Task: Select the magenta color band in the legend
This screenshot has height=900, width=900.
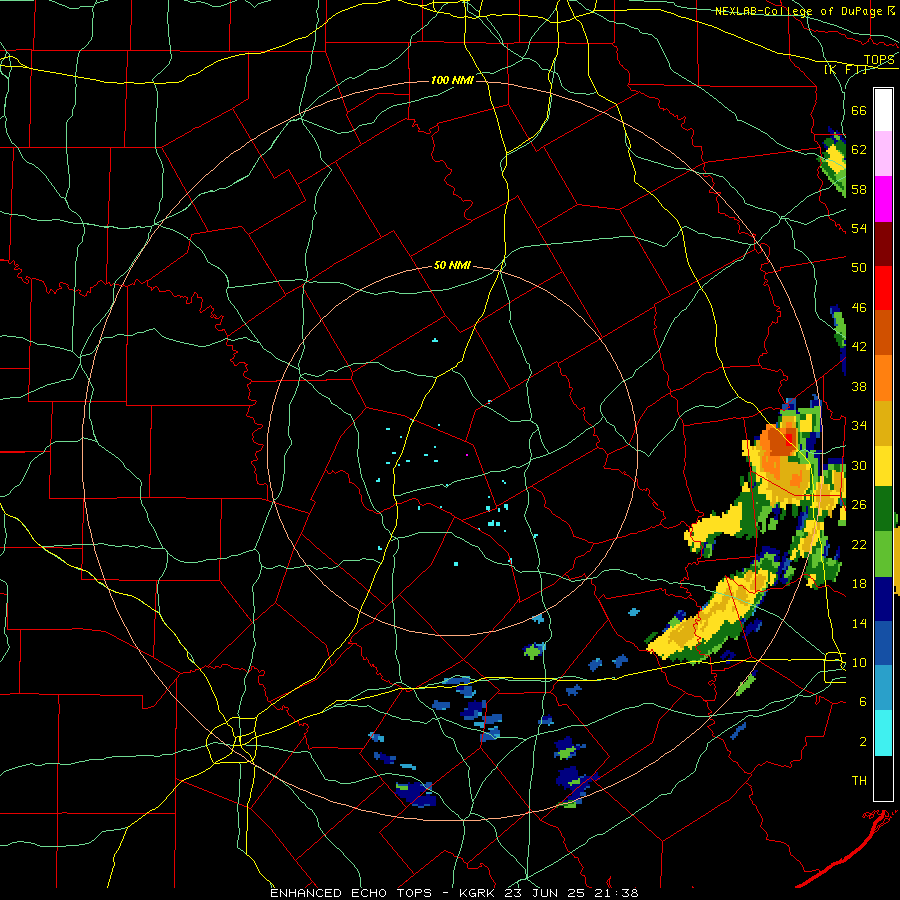Action: 883,199
